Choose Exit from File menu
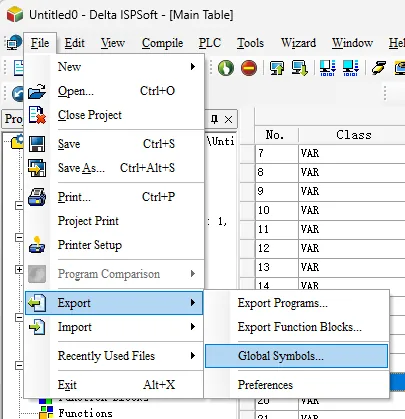 114,385
